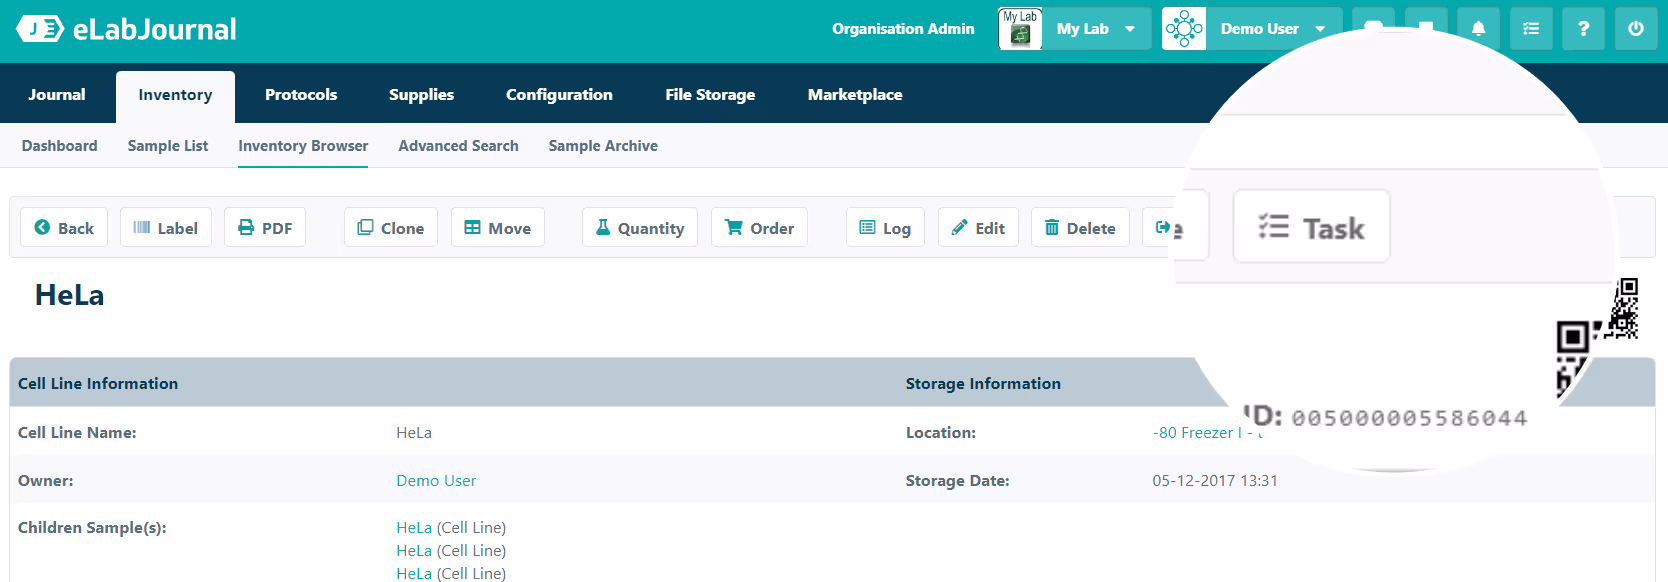
Task: Go to Sample List subtab
Action: coord(168,146)
